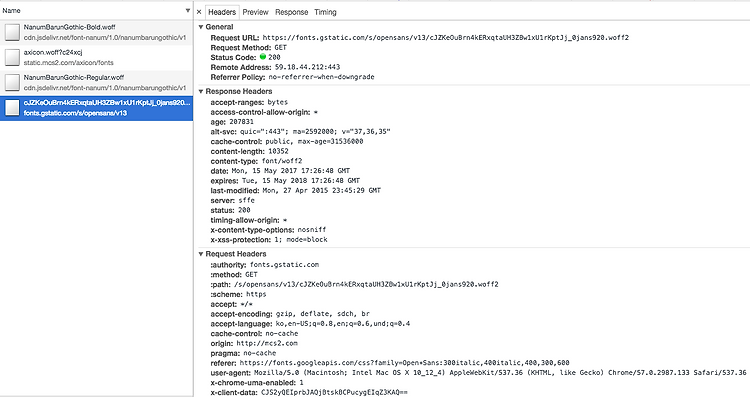Open the Response tab
Image resolution: width=750 pixels, height=397 pixels.
tap(291, 12)
